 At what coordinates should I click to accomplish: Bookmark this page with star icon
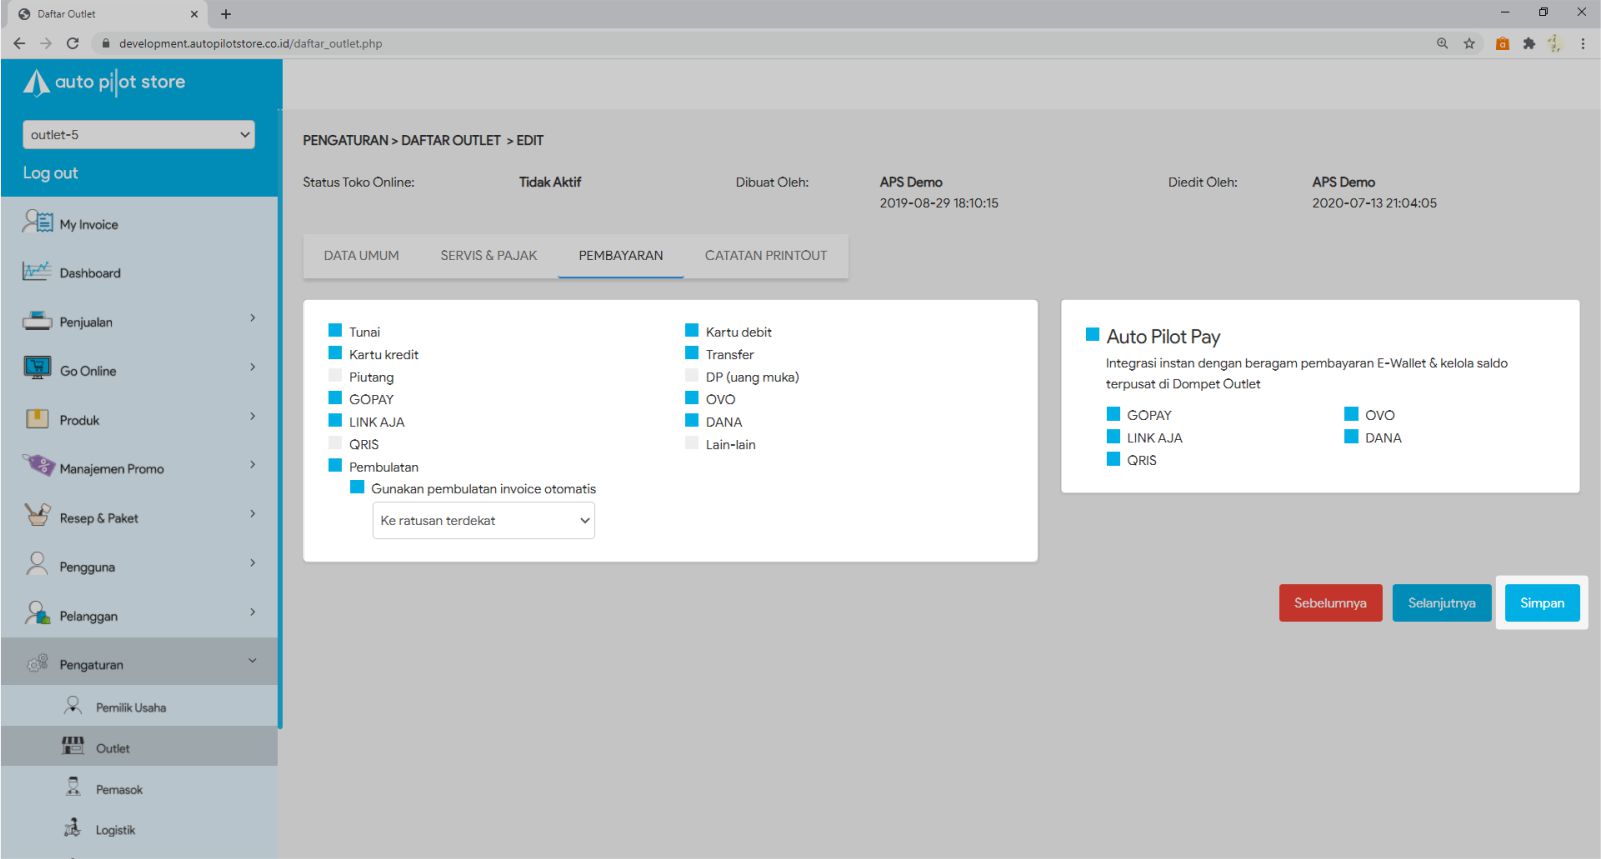click(1469, 43)
